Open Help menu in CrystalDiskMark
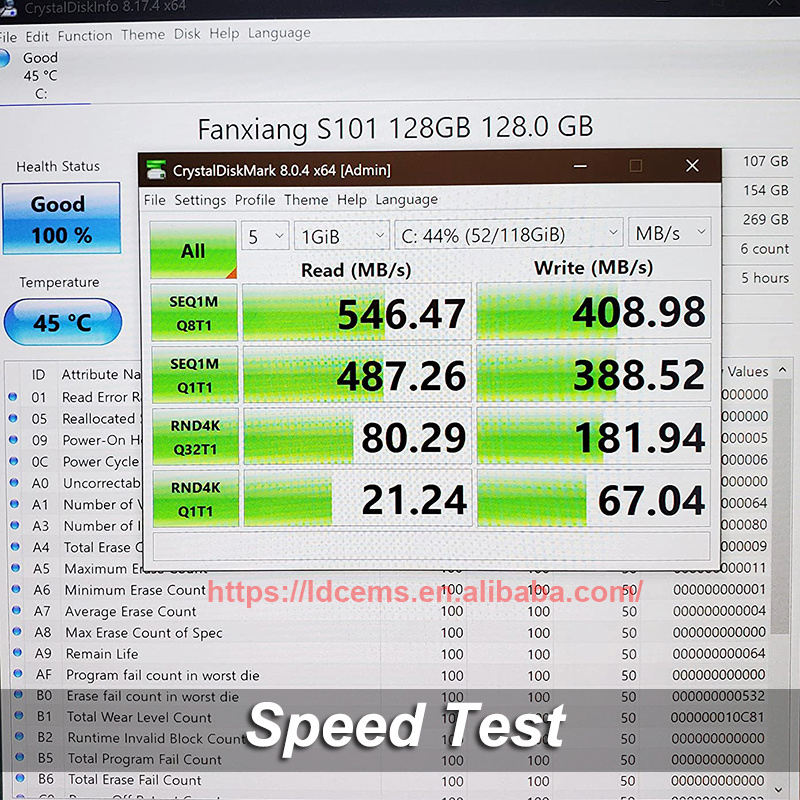This screenshot has height=800, width=800. 352,199
